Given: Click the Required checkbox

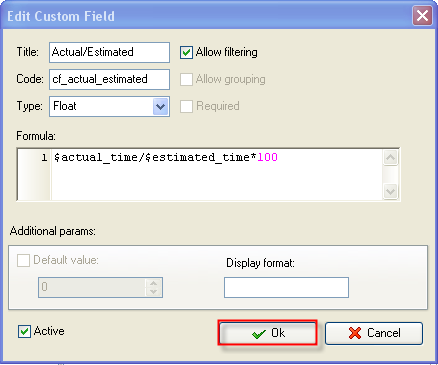Looking at the screenshot, I should pyautogui.click(x=186, y=106).
